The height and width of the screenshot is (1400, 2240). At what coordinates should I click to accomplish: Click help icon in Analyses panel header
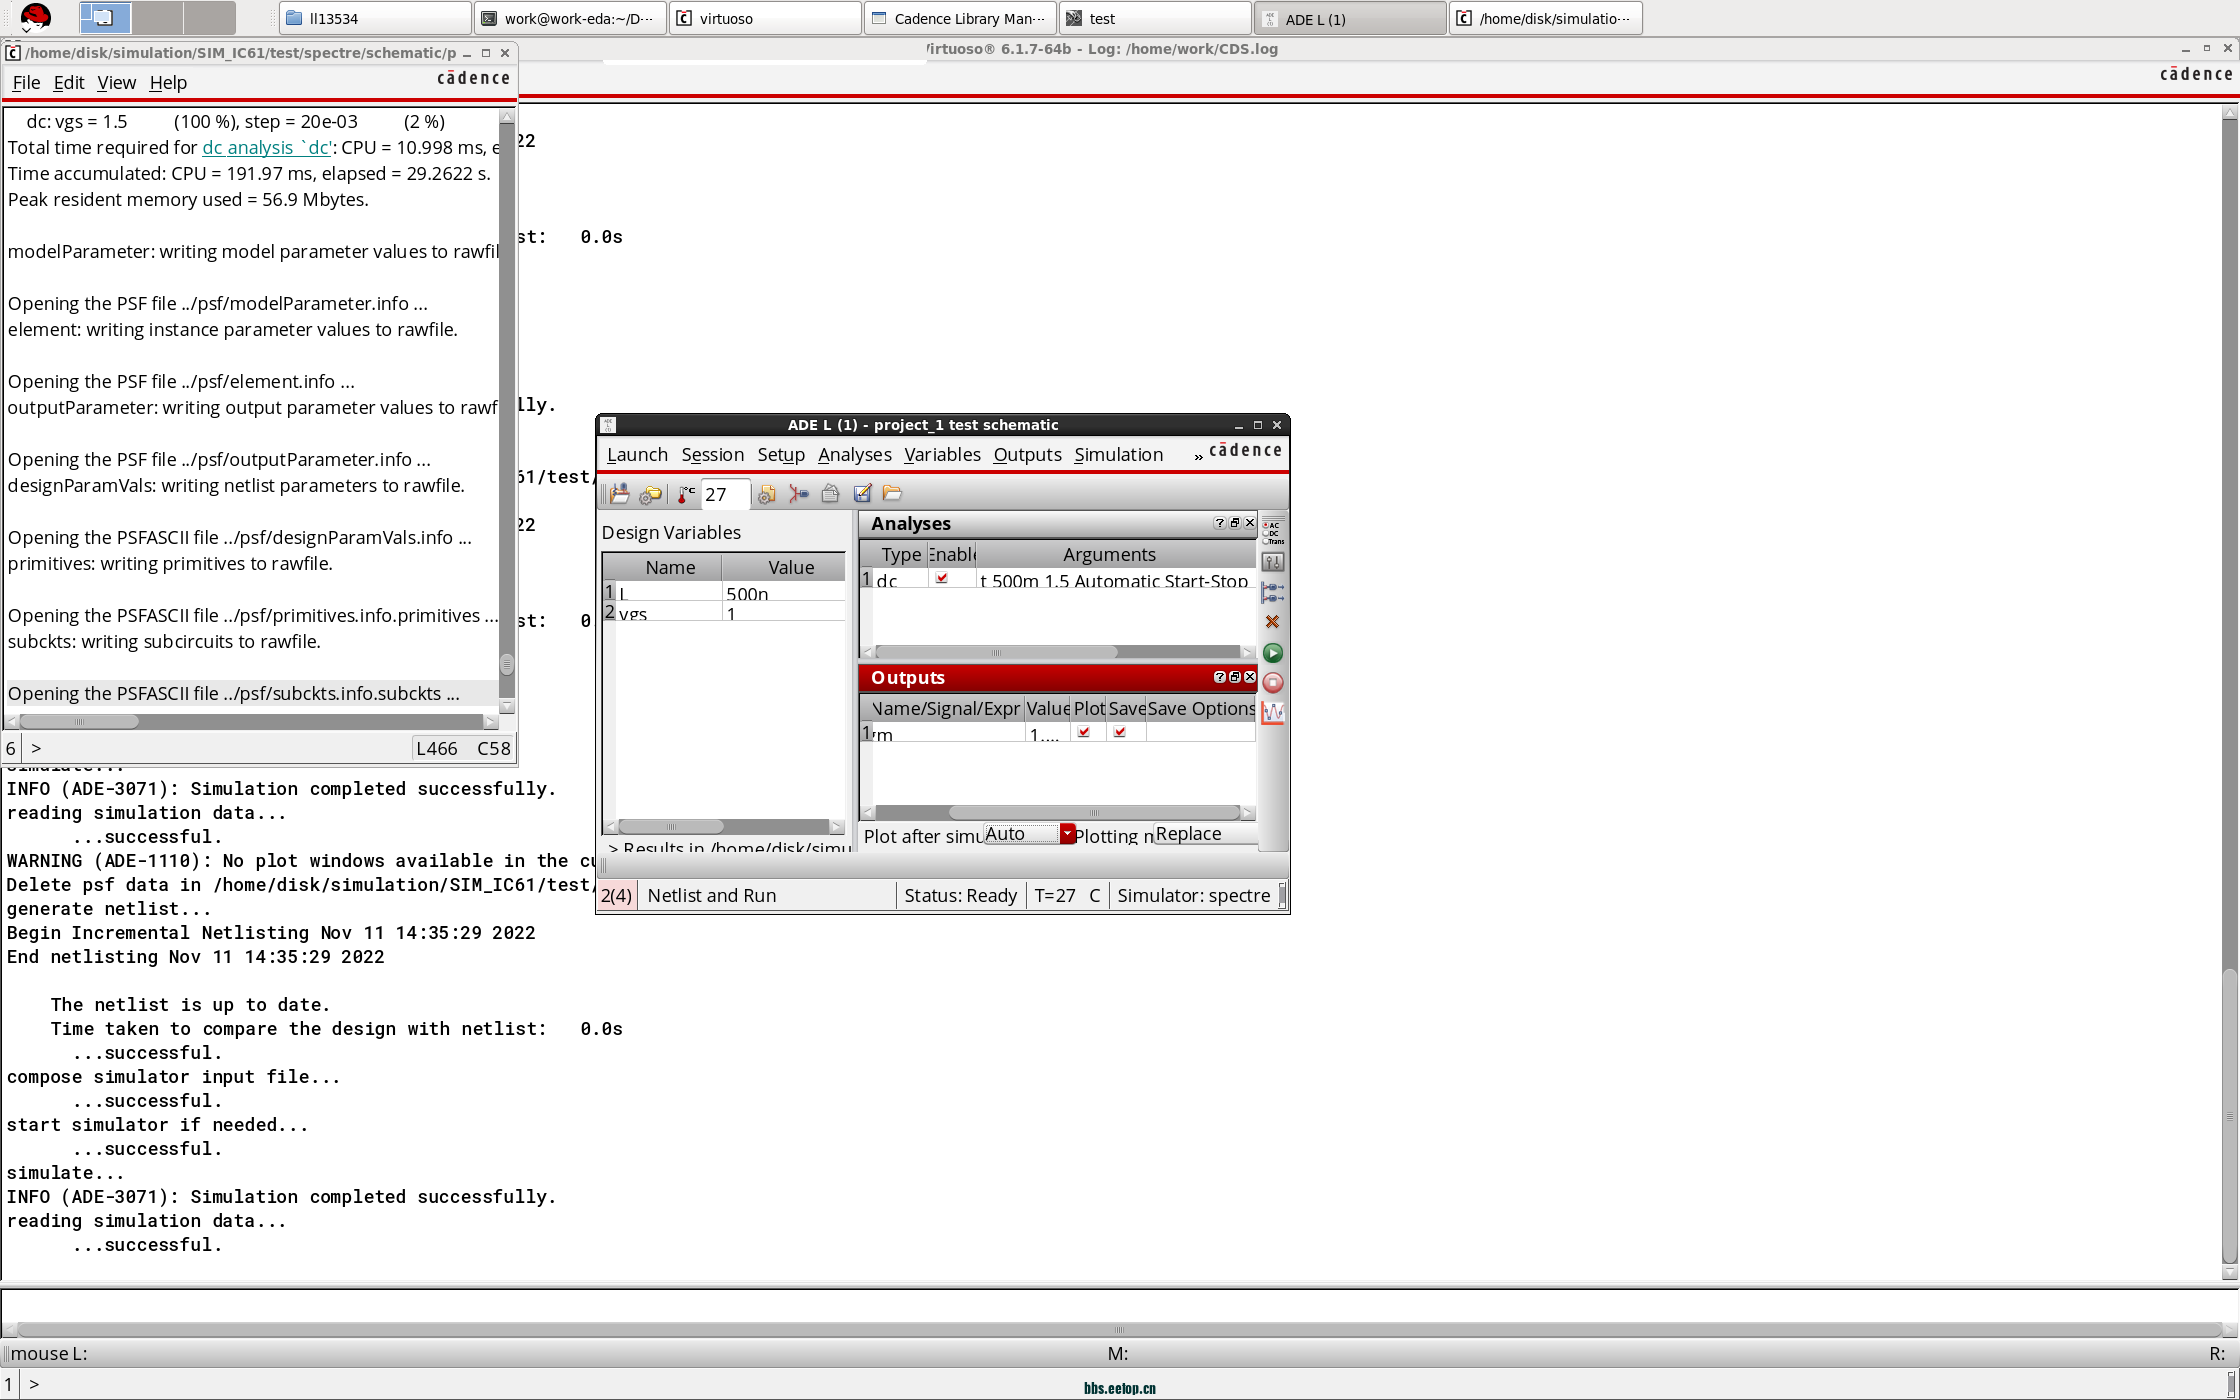pyautogui.click(x=1219, y=523)
